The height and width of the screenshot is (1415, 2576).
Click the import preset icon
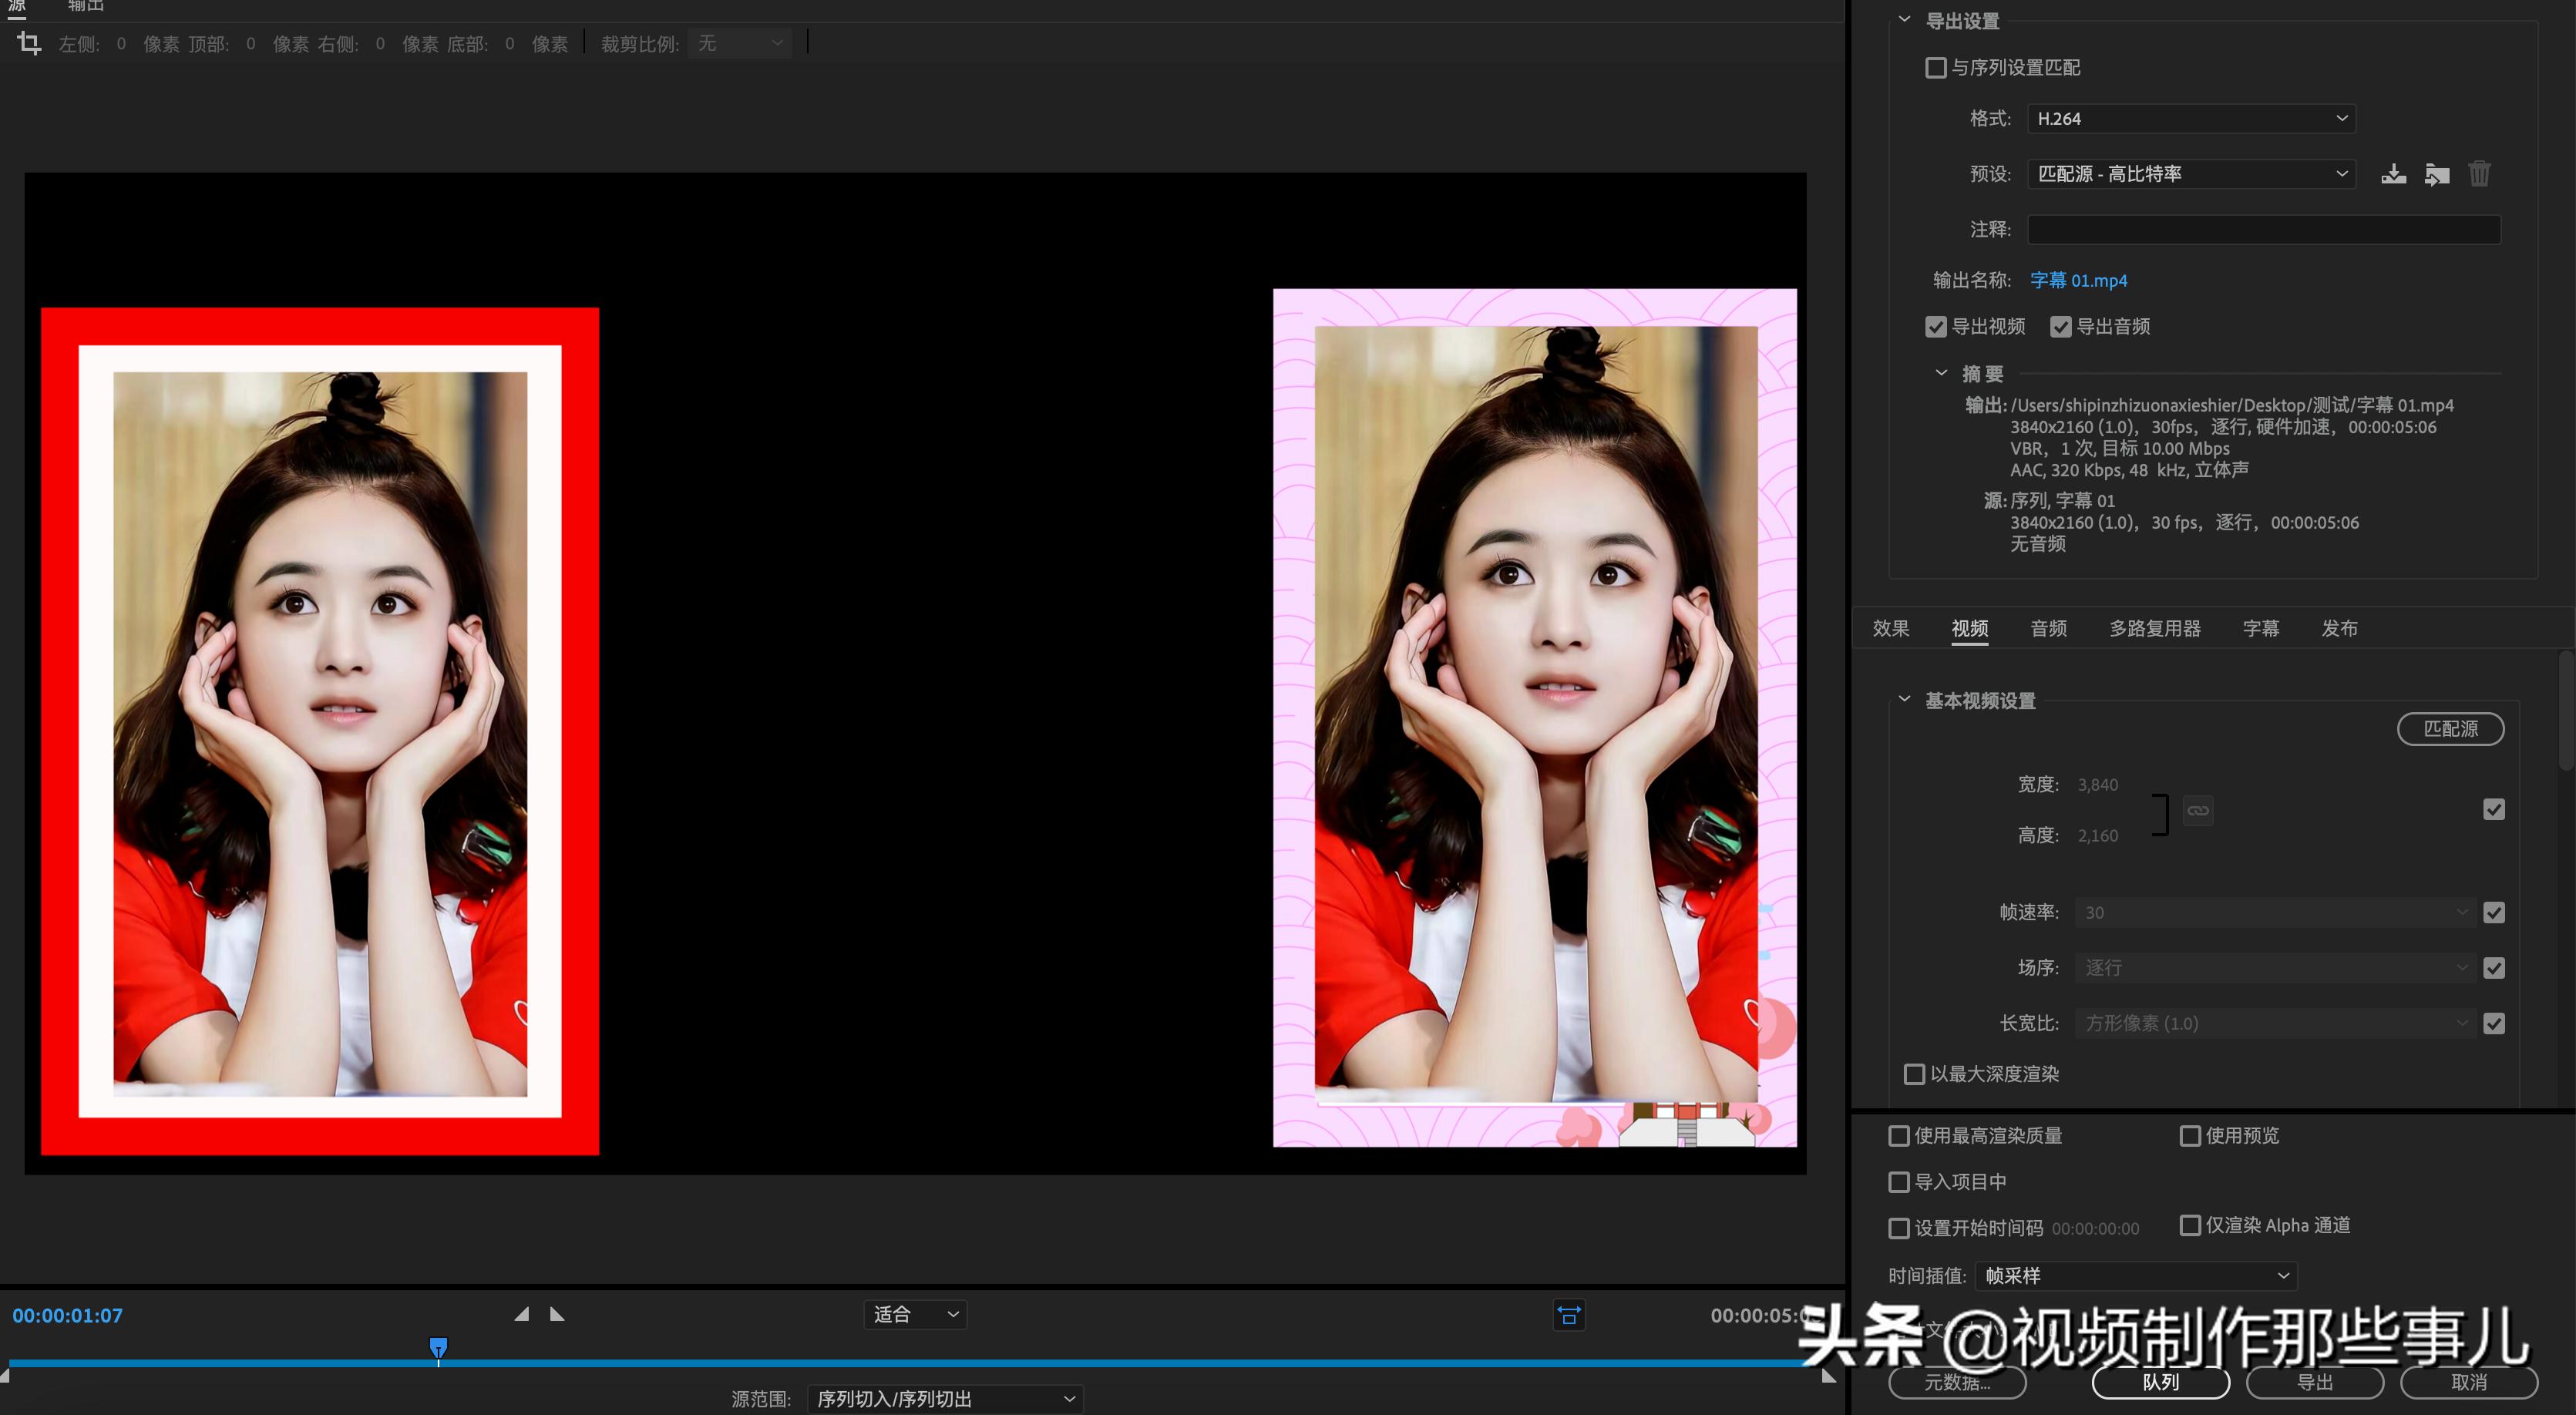click(2437, 173)
